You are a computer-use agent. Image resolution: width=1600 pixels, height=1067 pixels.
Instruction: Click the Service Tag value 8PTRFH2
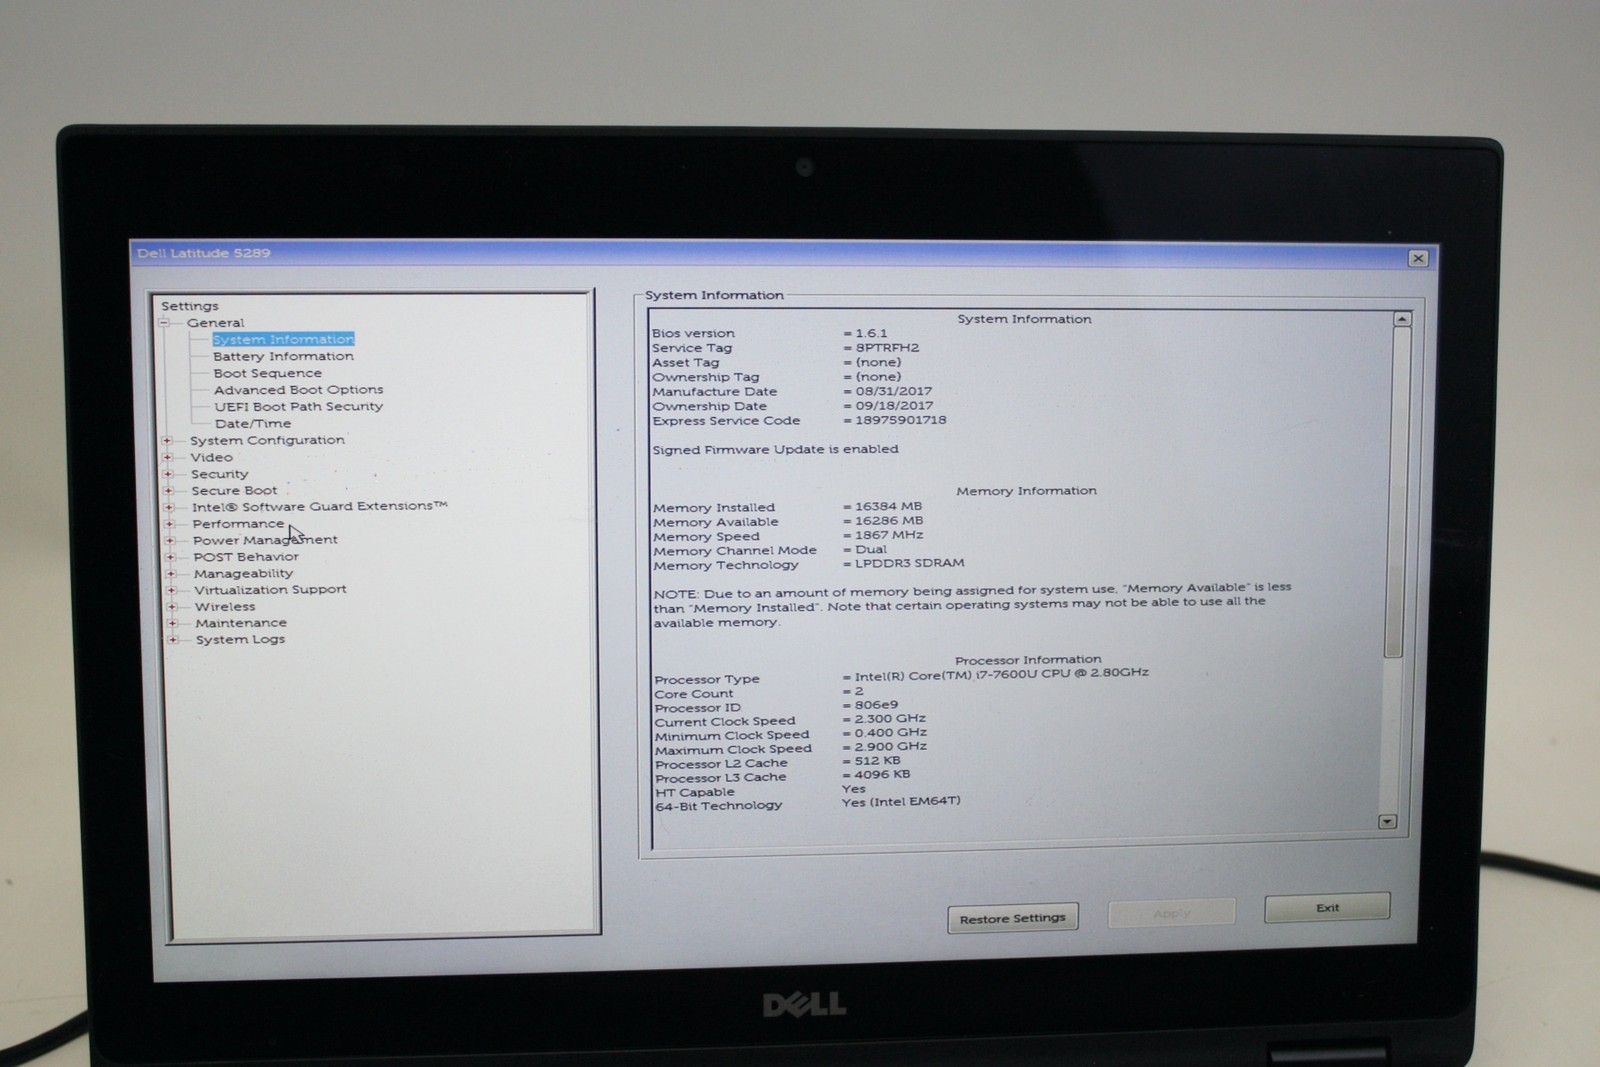(887, 348)
